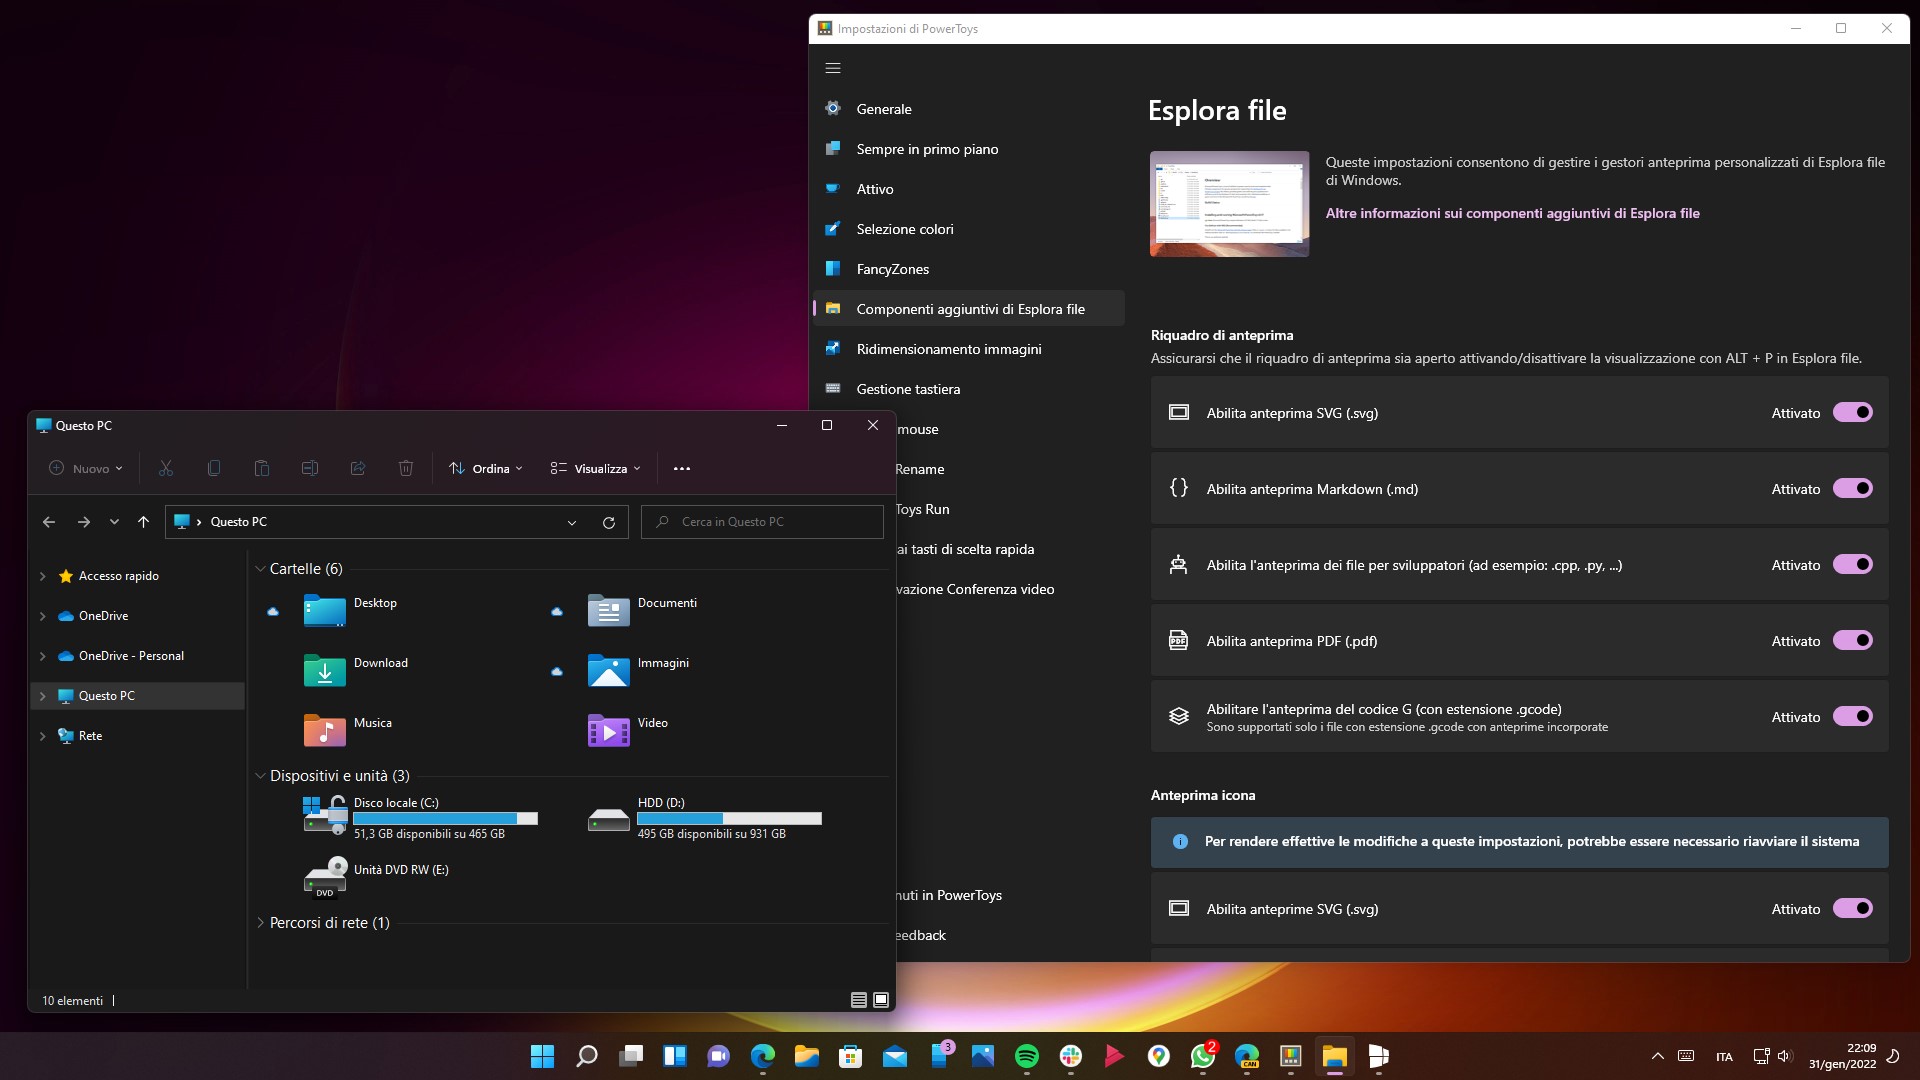Click Nuovo button in File Explorer
Viewport: 1920px width, 1080px height.
coord(86,468)
